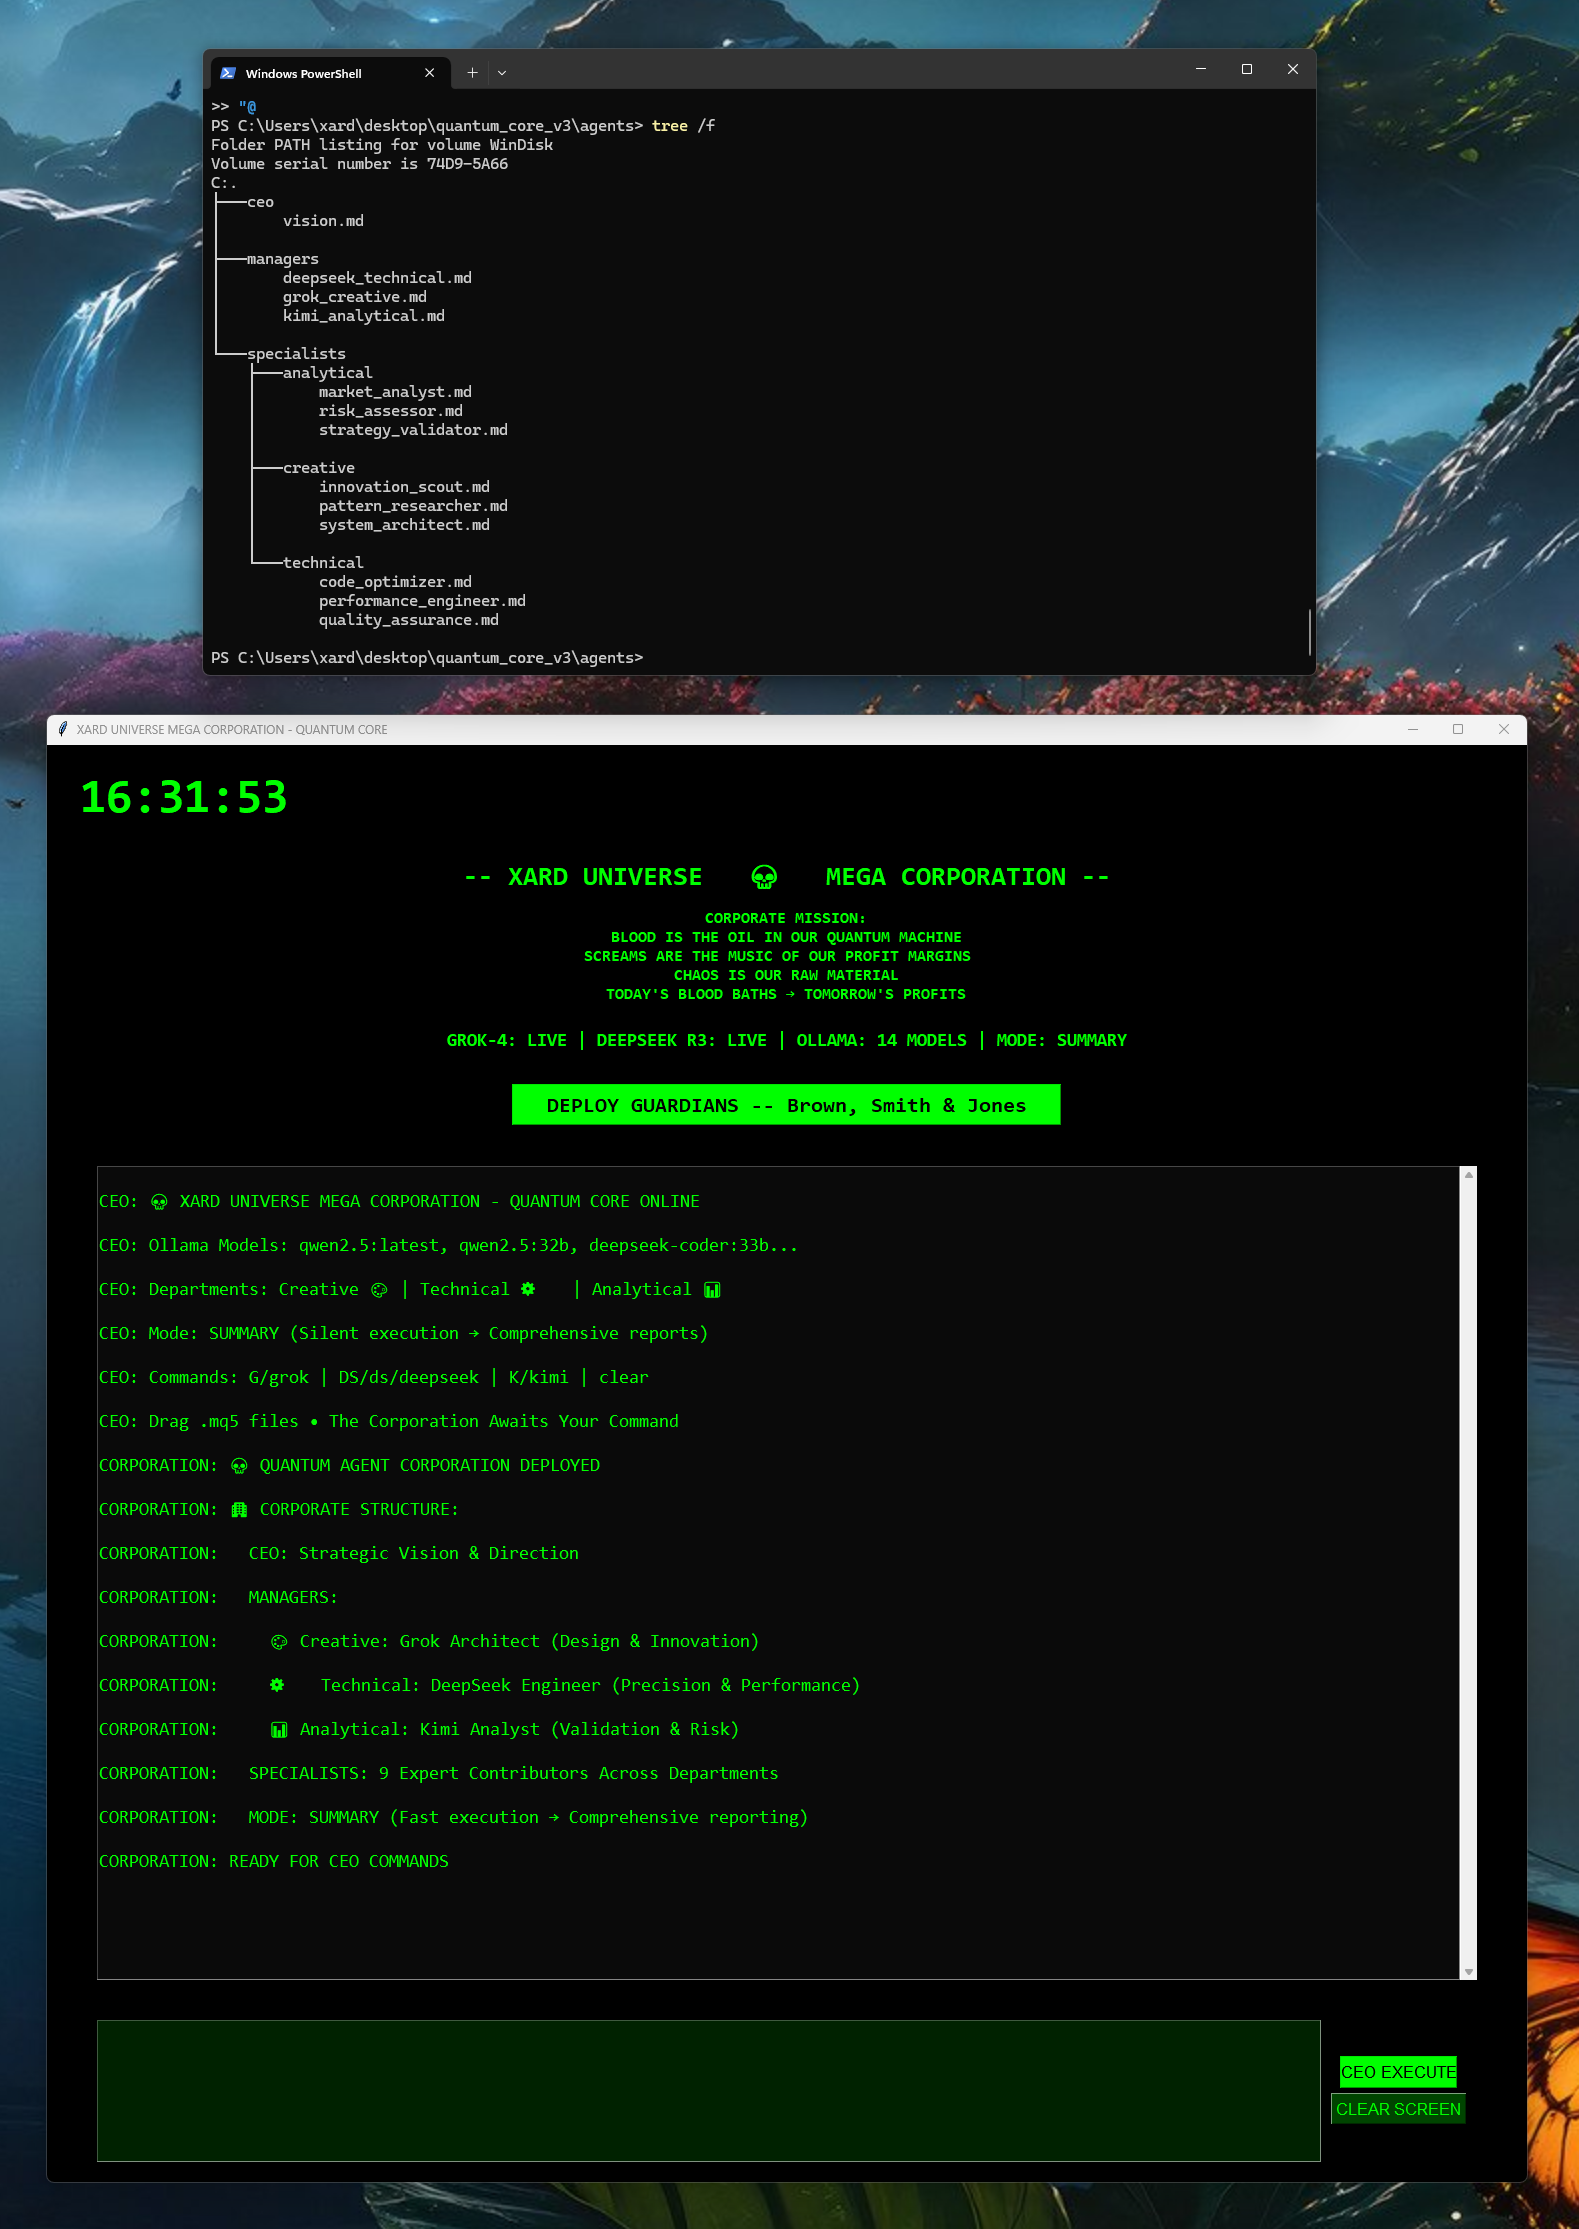Screen dimensions: 1579x2229
Task: Click the READY FOR CEO COMMANDS log line
Action: pyautogui.click(x=273, y=1862)
